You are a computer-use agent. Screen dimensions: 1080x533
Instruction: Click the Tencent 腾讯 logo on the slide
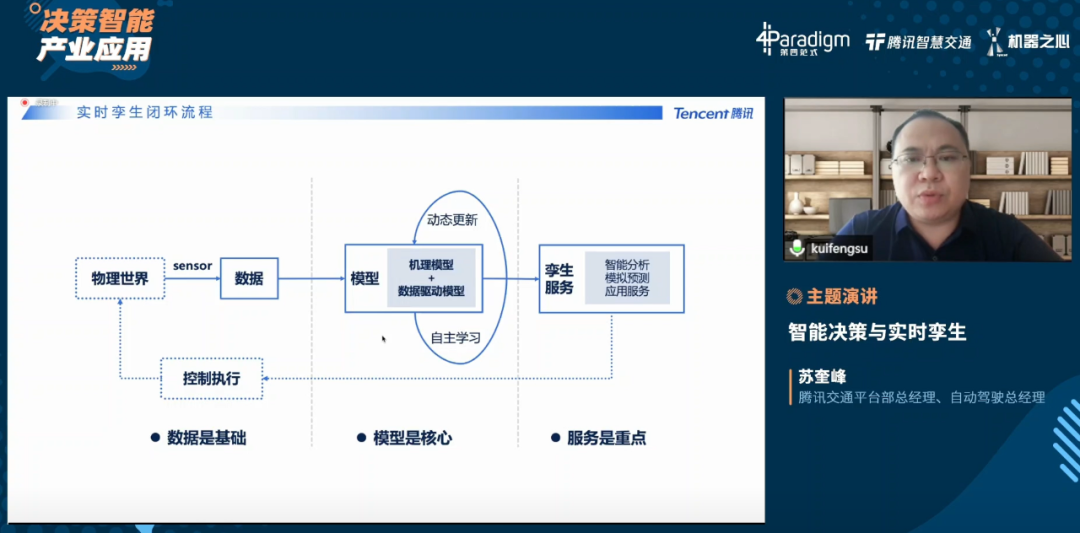tap(713, 114)
